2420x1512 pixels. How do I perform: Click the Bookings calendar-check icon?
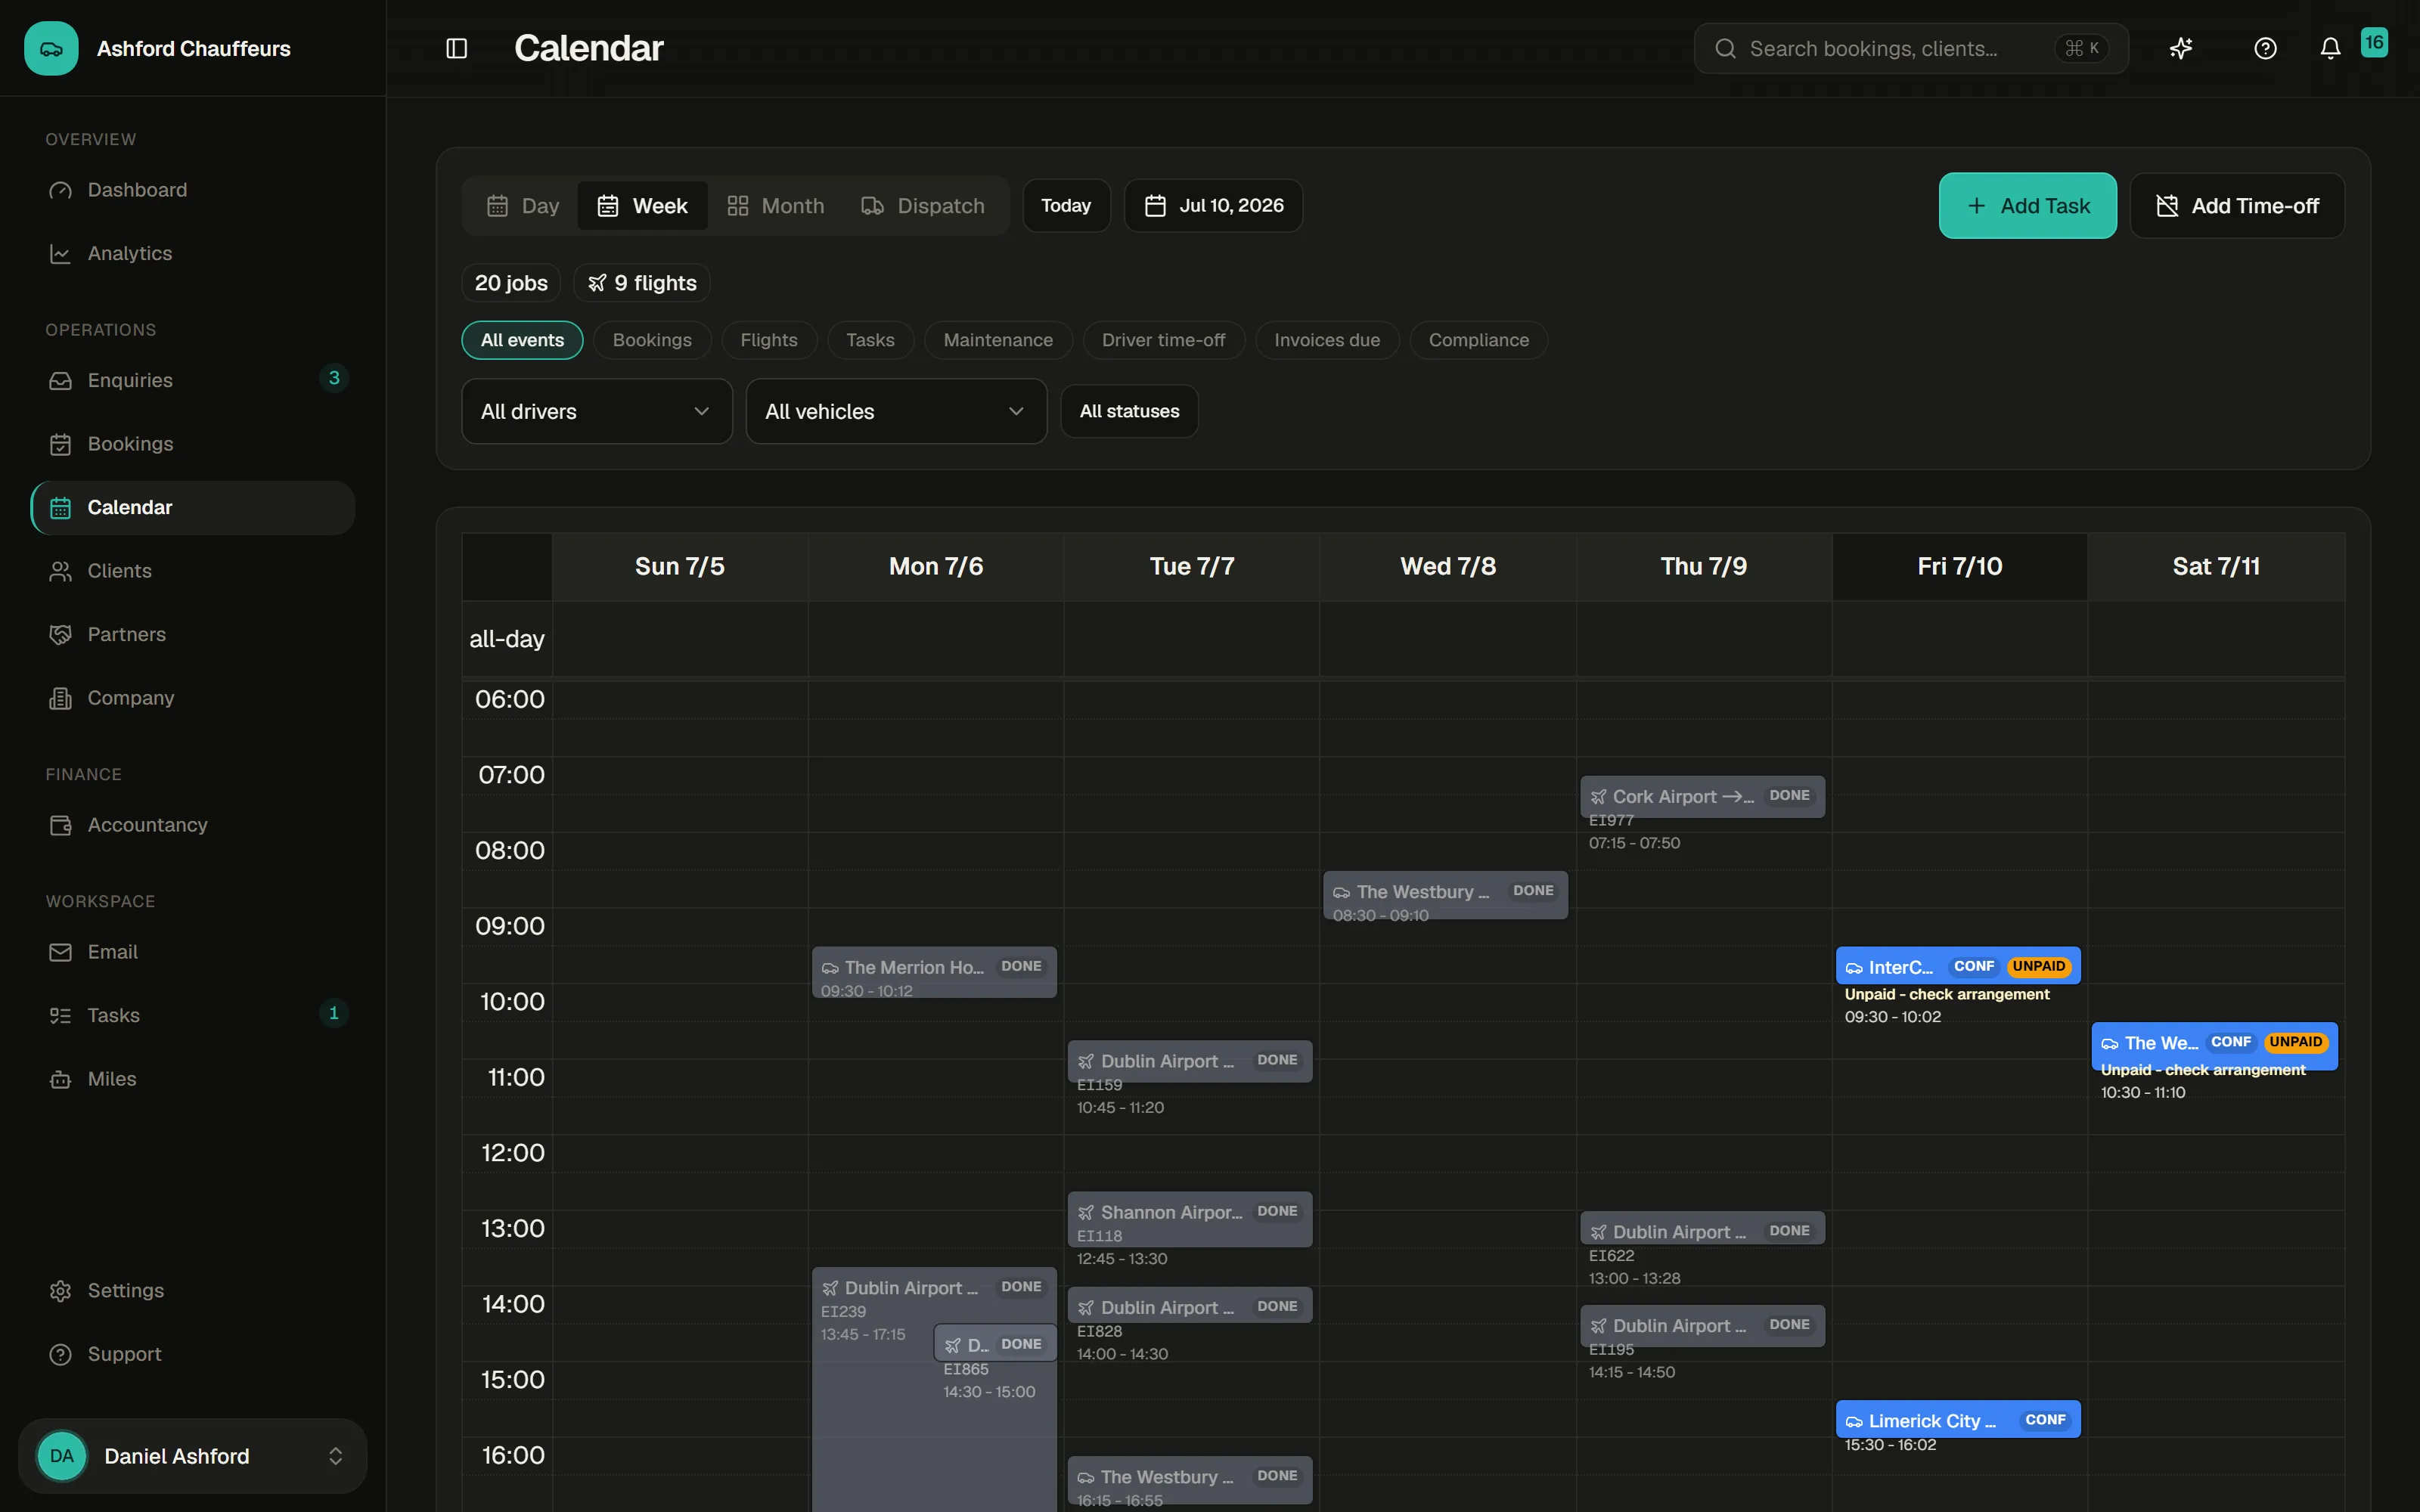[60, 444]
